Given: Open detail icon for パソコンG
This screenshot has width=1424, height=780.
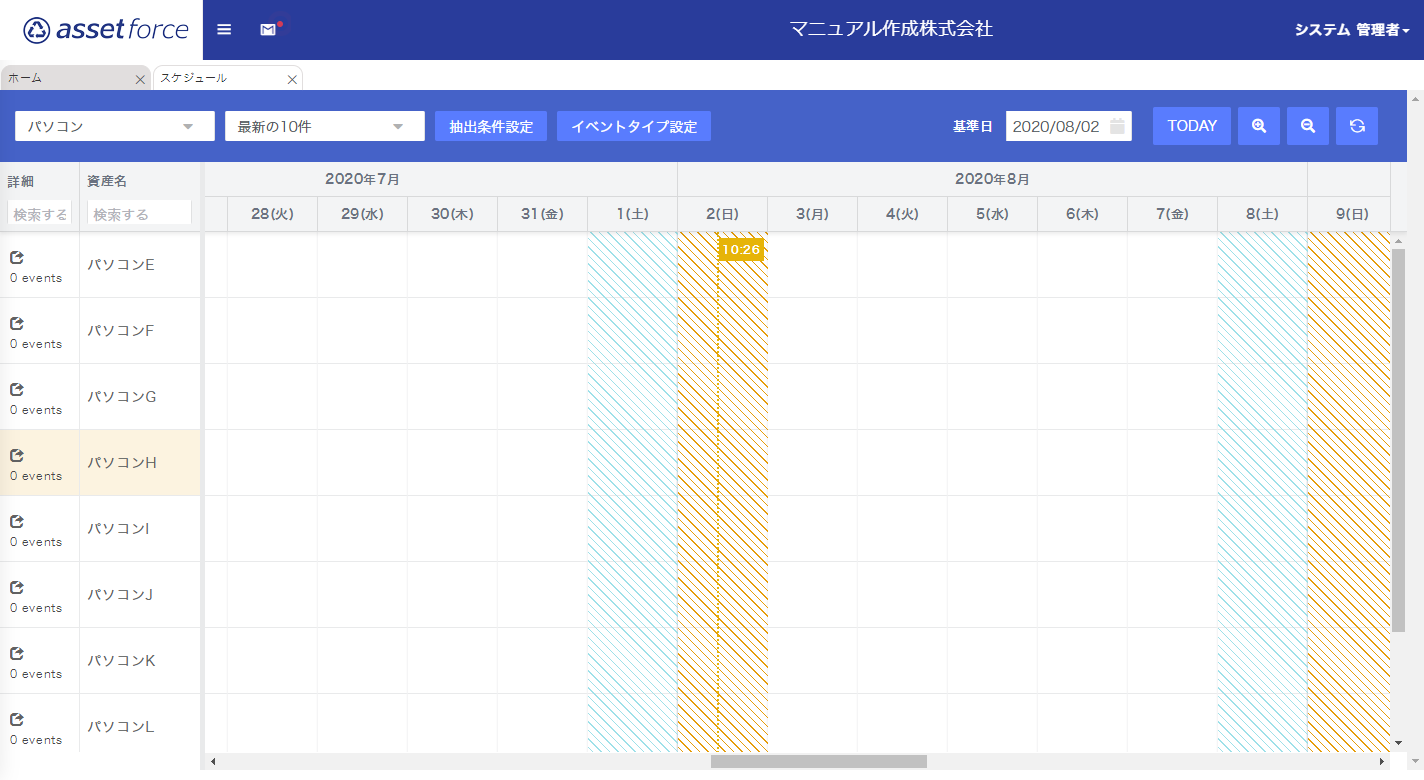Looking at the screenshot, I should pos(17,389).
